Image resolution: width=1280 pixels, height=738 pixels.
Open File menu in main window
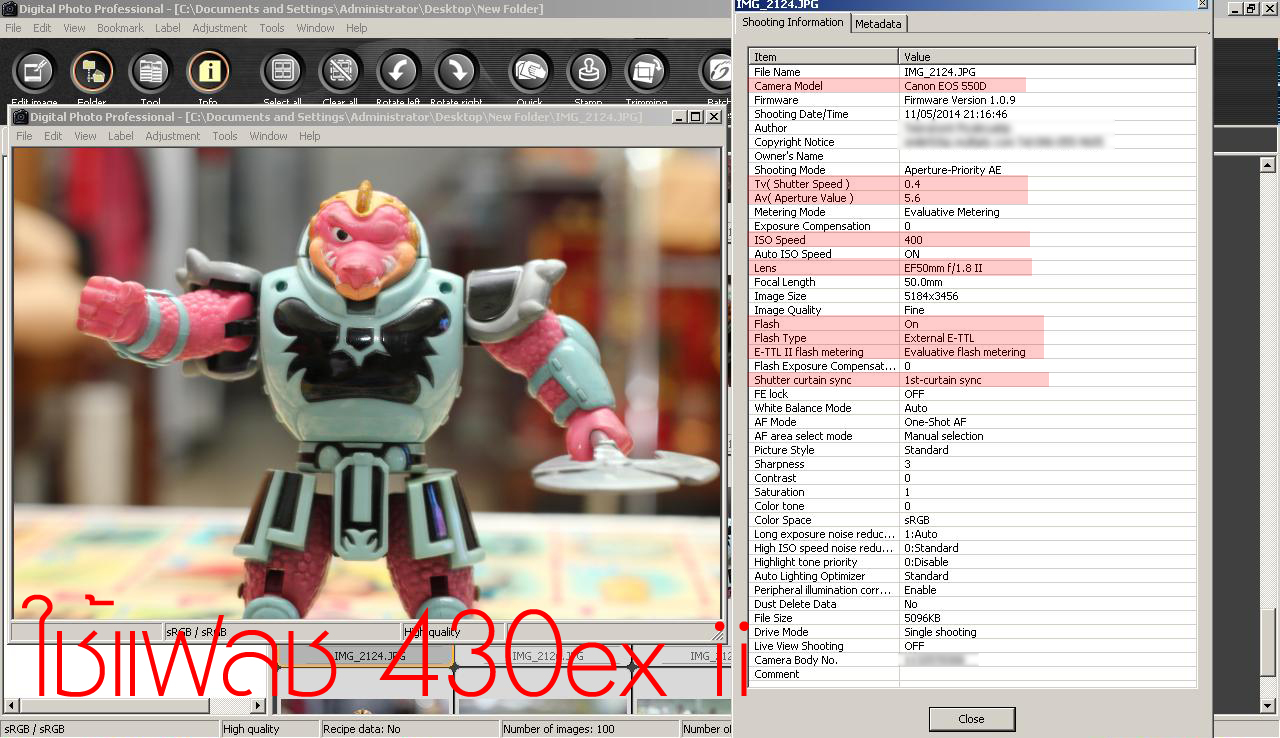(x=13, y=28)
